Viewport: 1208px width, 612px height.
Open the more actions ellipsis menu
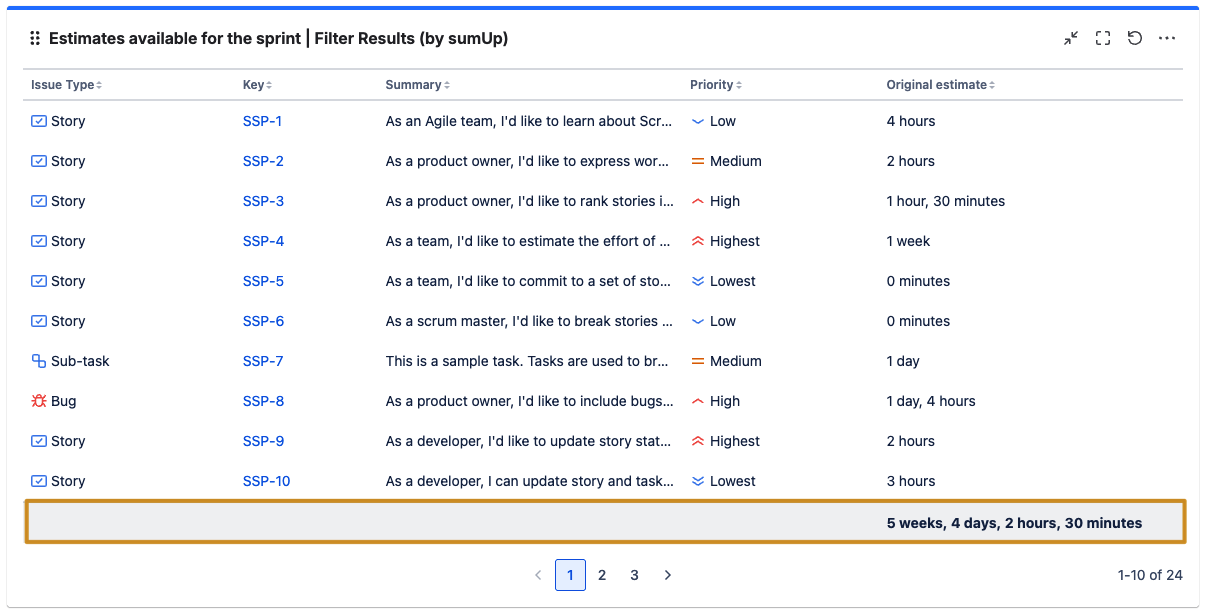click(x=1167, y=38)
